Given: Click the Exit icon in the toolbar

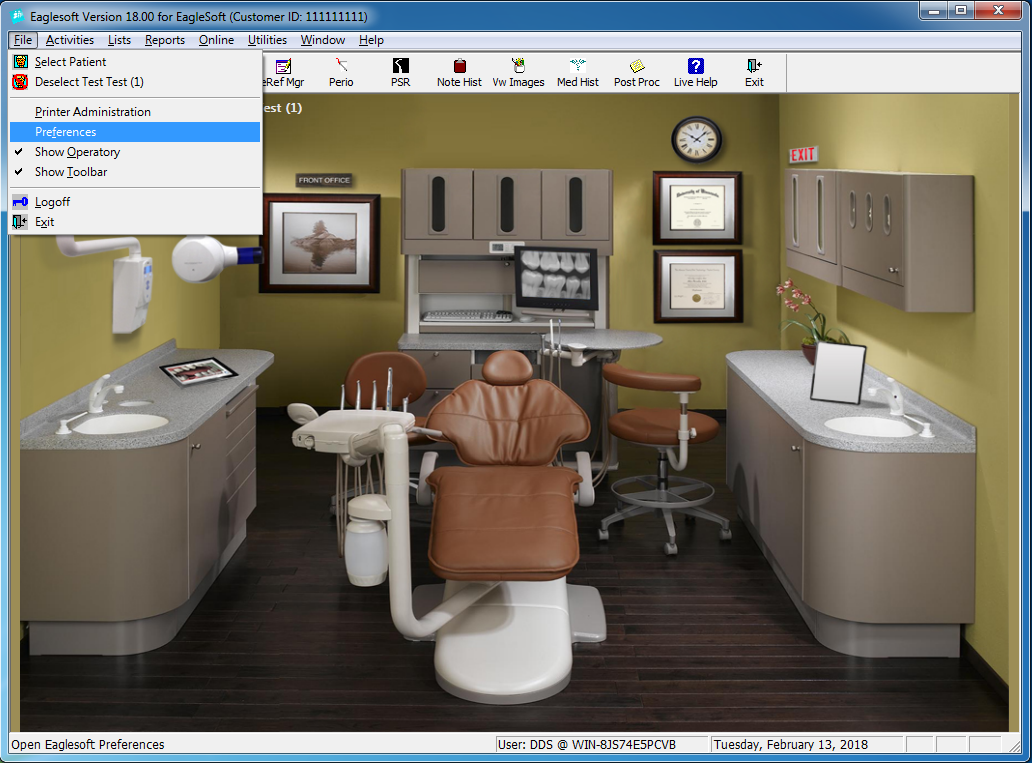Looking at the screenshot, I should tap(754, 72).
